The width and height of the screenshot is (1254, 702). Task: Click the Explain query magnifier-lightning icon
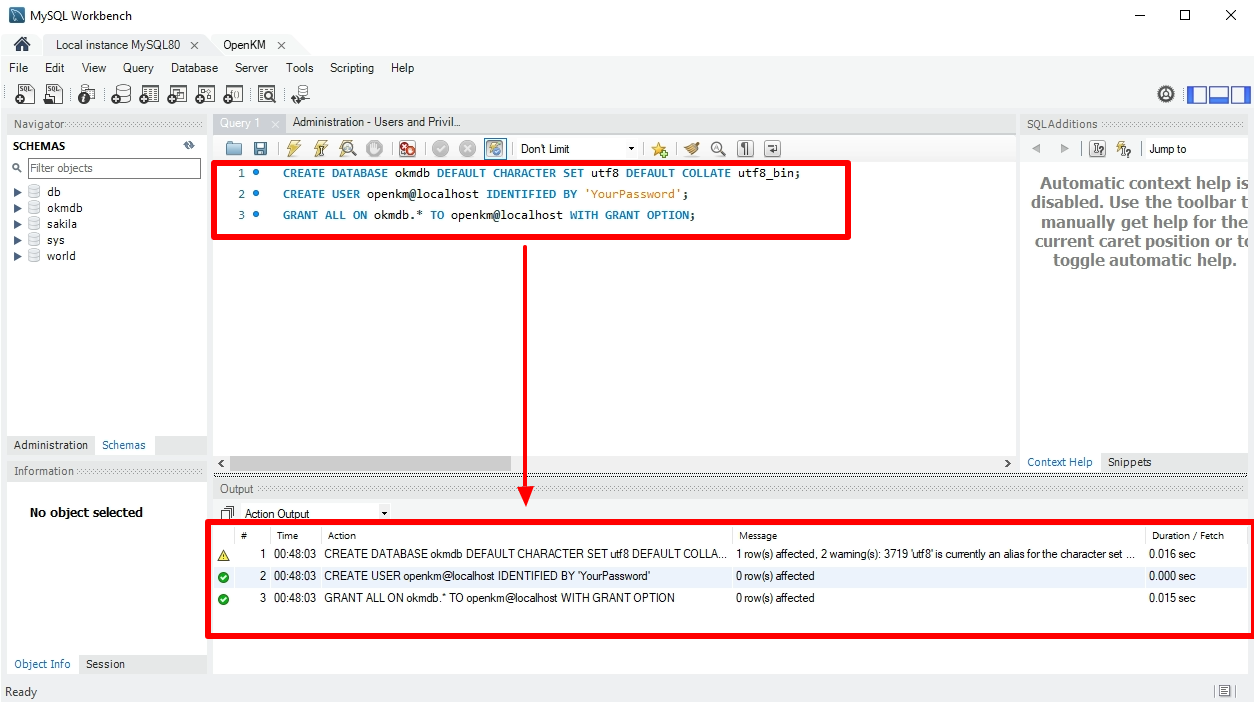(347, 149)
